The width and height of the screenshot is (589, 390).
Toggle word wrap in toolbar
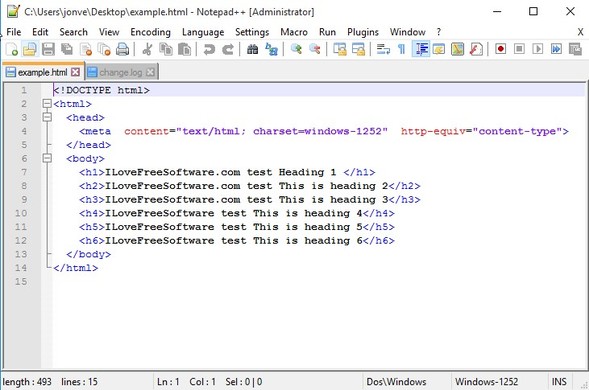pos(383,49)
